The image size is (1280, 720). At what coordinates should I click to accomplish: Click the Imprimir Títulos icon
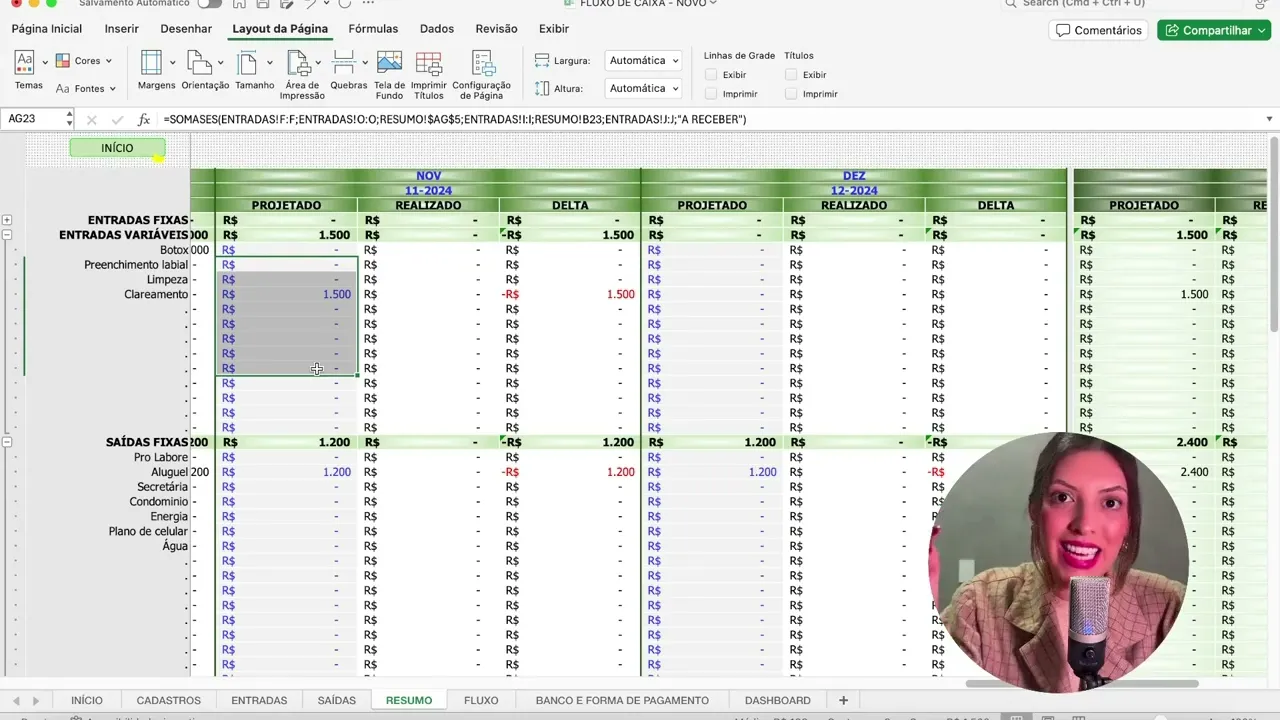pos(429,63)
